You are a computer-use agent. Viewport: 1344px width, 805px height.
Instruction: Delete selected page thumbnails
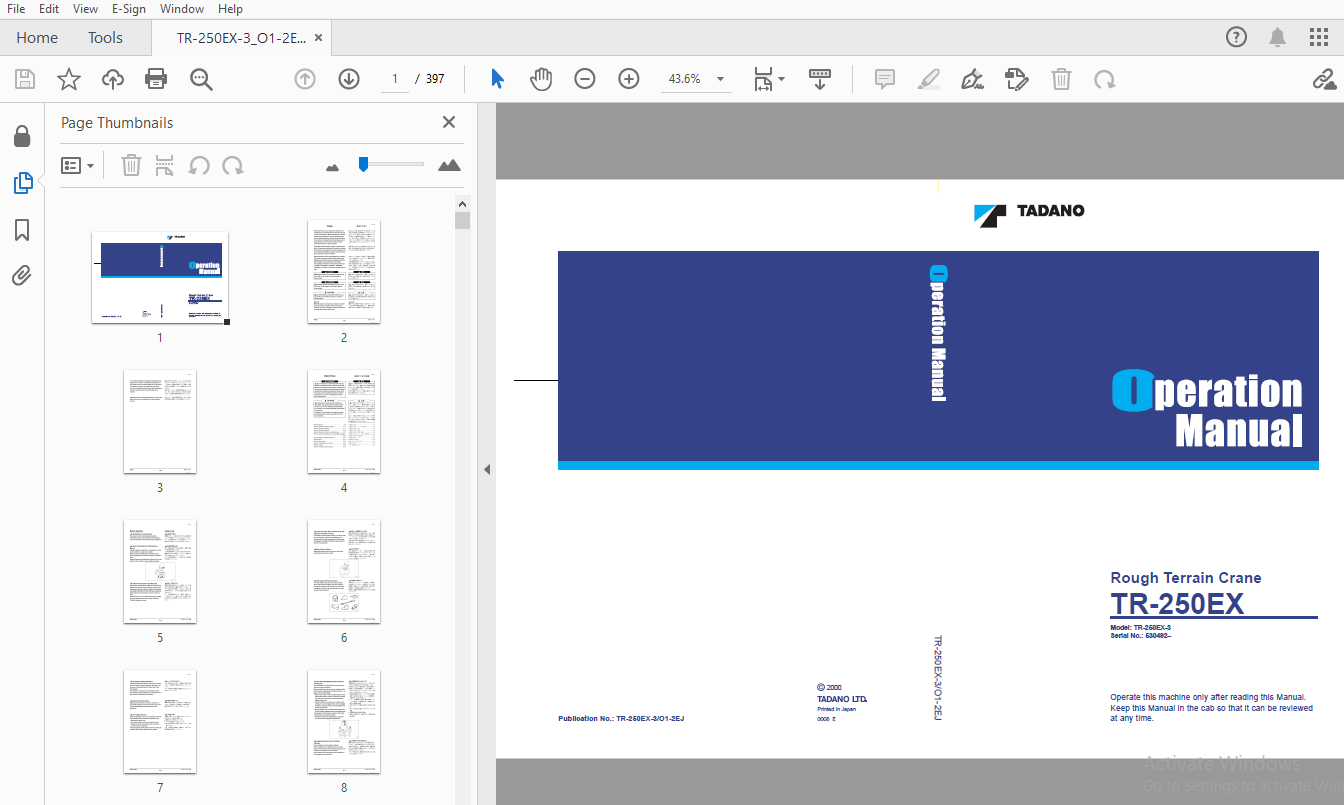point(131,165)
